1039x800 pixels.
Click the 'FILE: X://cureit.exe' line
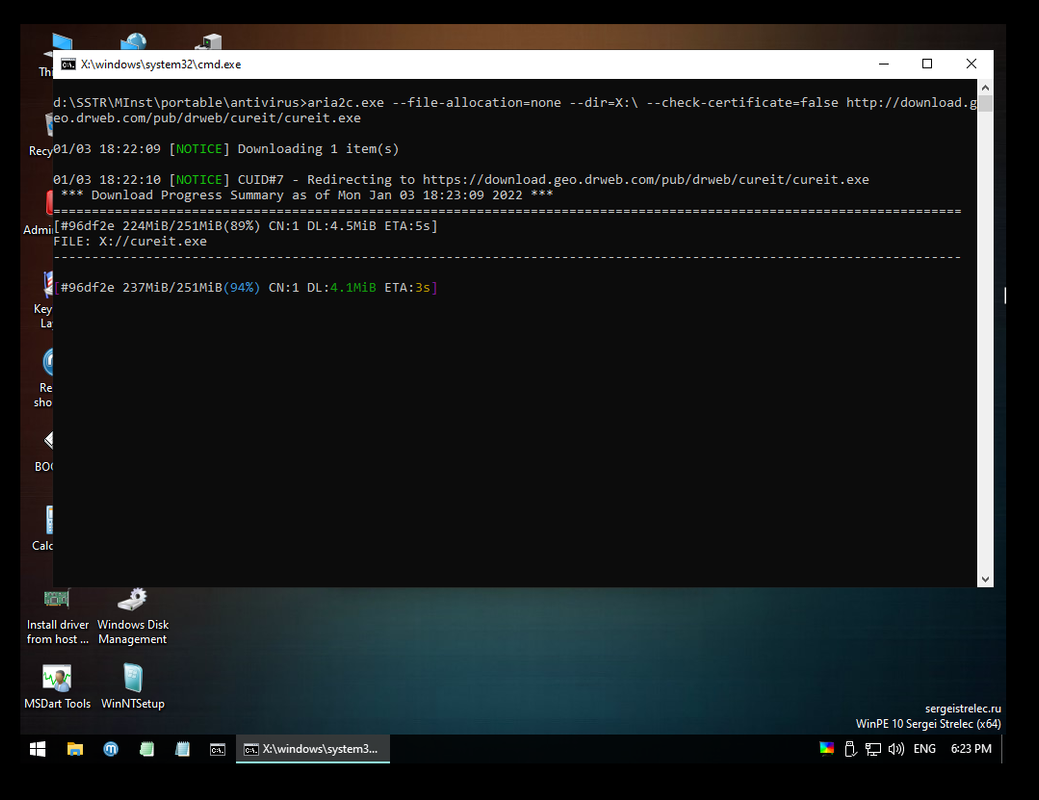pyautogui.click(x=130, y=241)
